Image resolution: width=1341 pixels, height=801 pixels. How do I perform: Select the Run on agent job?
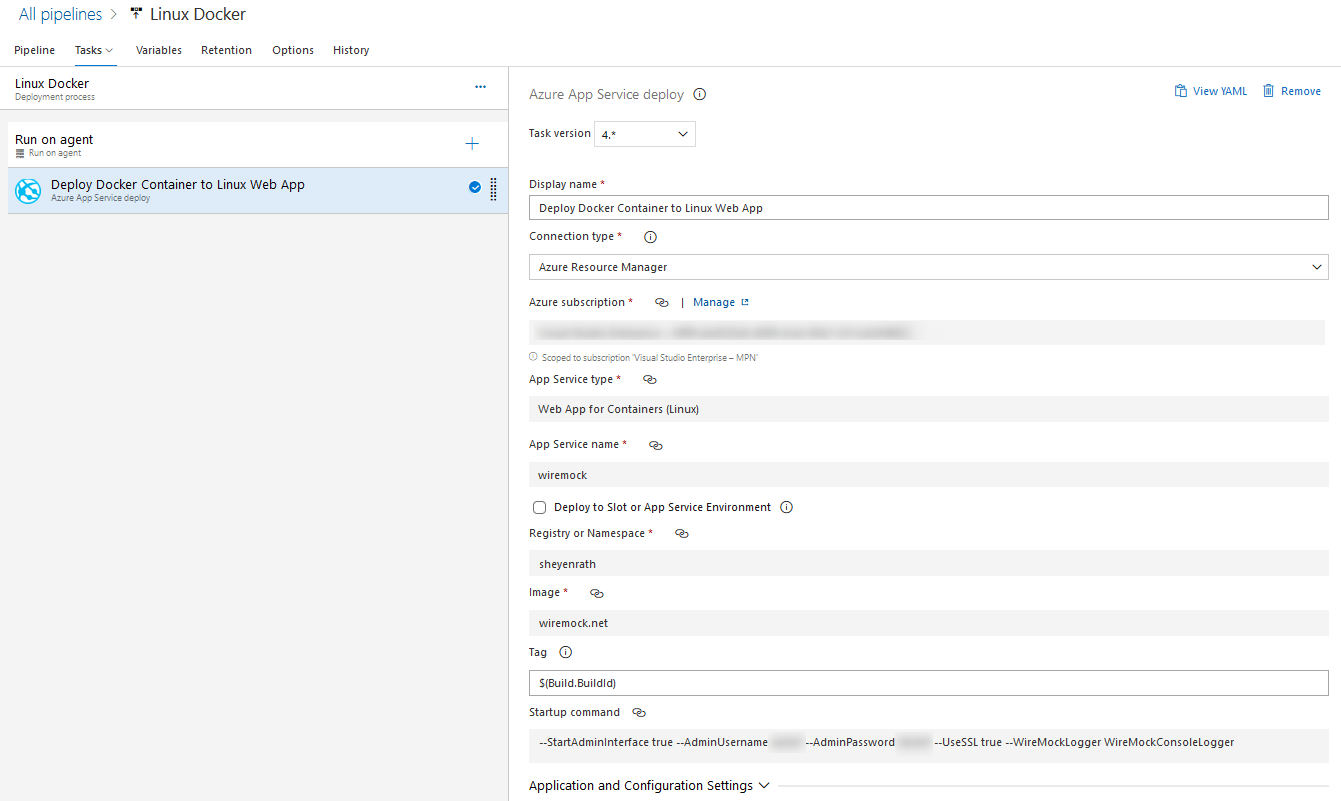coord(257,145)
